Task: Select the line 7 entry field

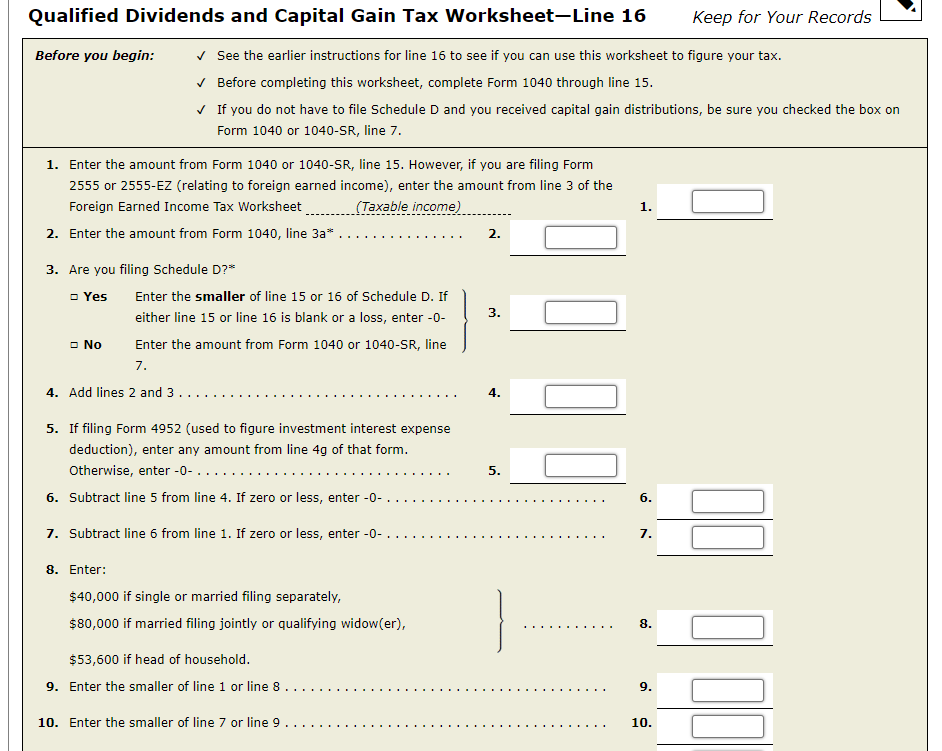Action: (728, 538)
